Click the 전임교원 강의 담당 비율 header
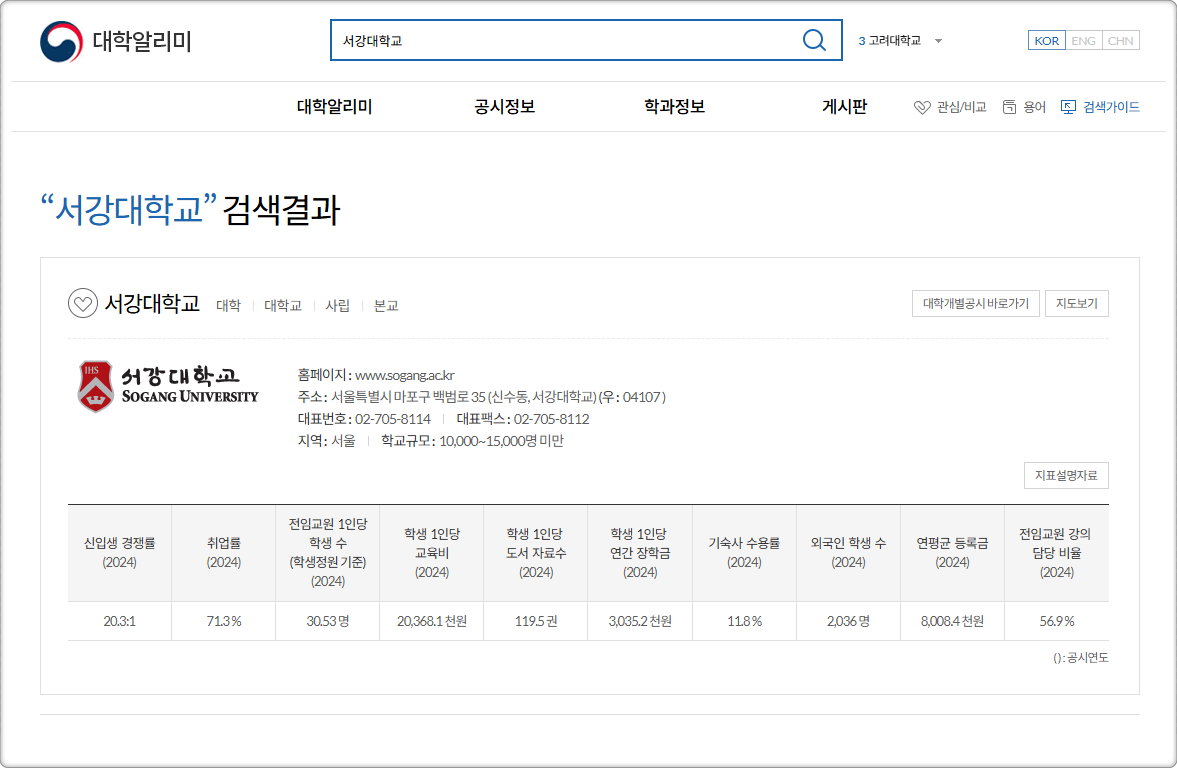Viewport: 1177px width, 768px height. [x=1057, y=553]
